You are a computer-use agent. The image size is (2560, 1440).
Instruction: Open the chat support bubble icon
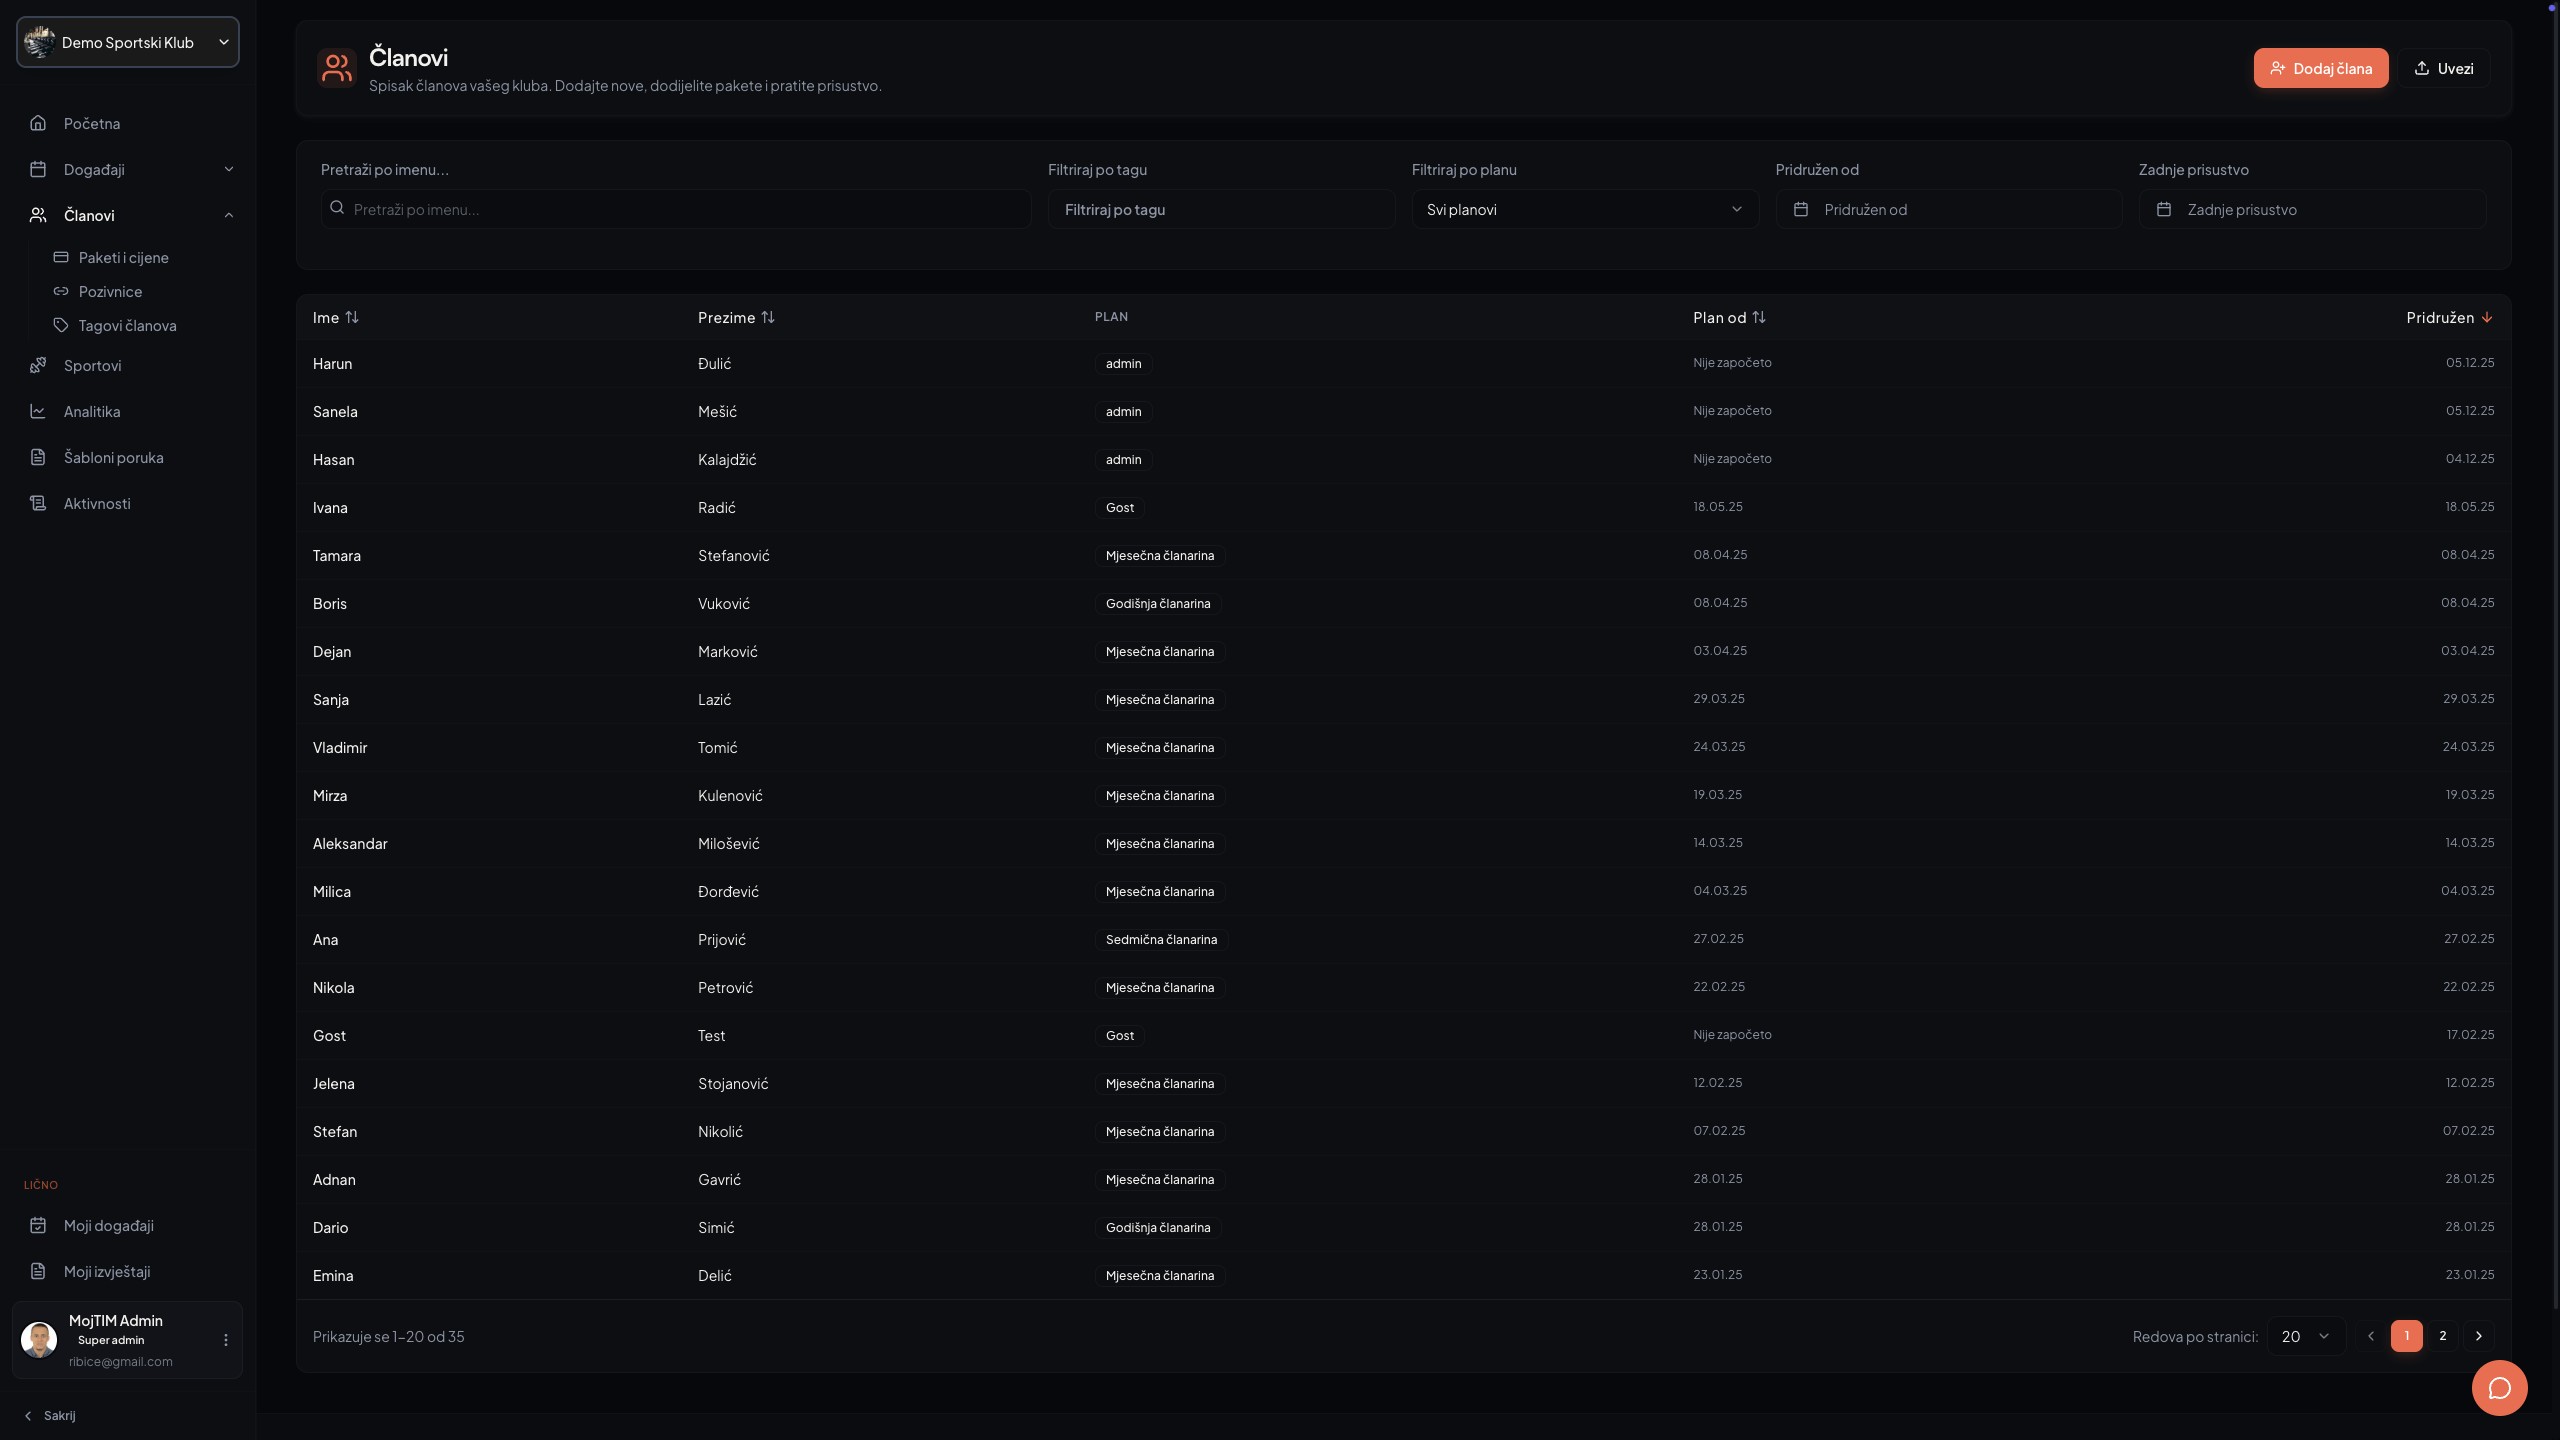point(2499,1388)
